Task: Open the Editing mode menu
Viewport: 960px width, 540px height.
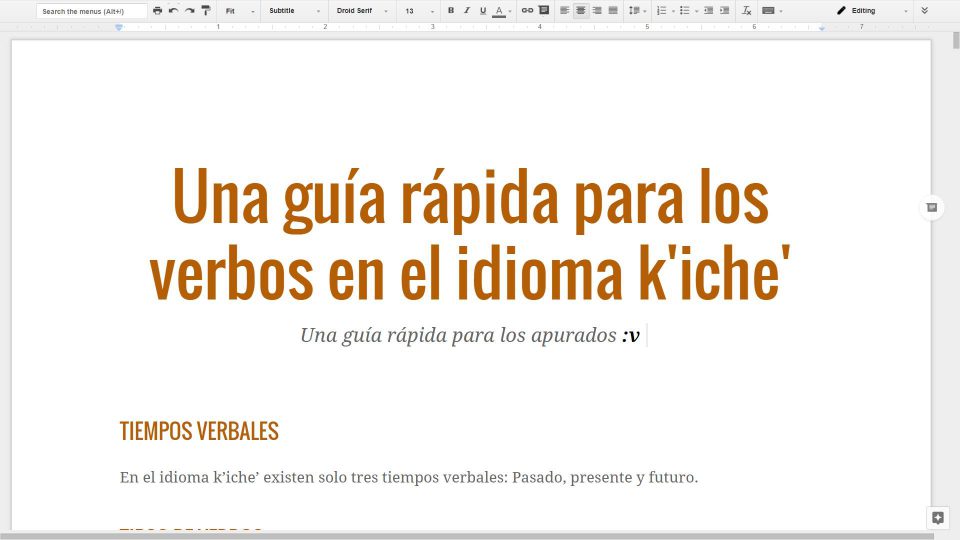Action: [x=872, y=11]
